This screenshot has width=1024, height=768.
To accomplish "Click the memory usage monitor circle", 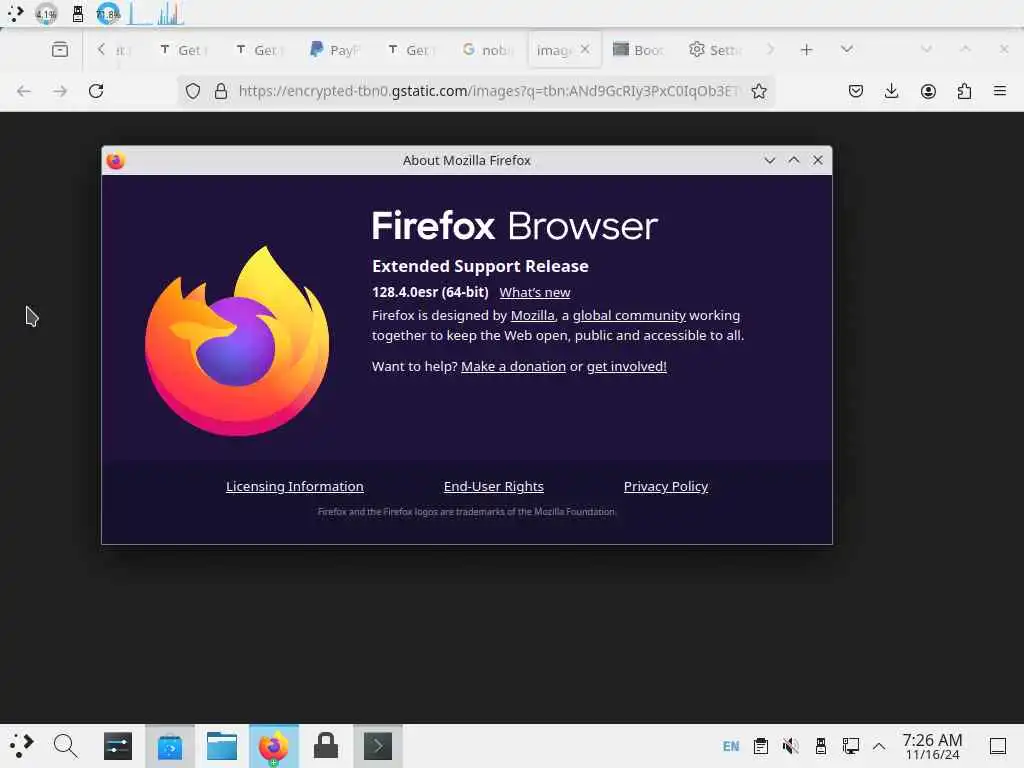I will [x=108, y=14].
